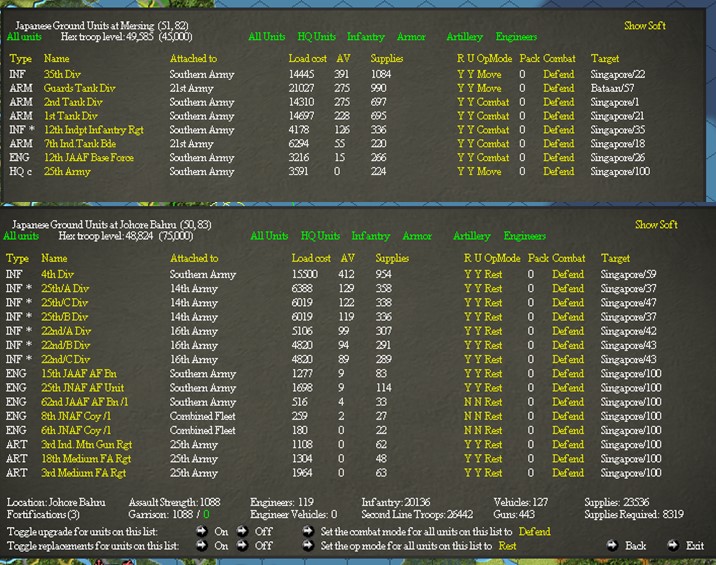Click arrow icon to toggle upgrade On
Viewport: 716px width, 565px height.
tap(201, 531)
